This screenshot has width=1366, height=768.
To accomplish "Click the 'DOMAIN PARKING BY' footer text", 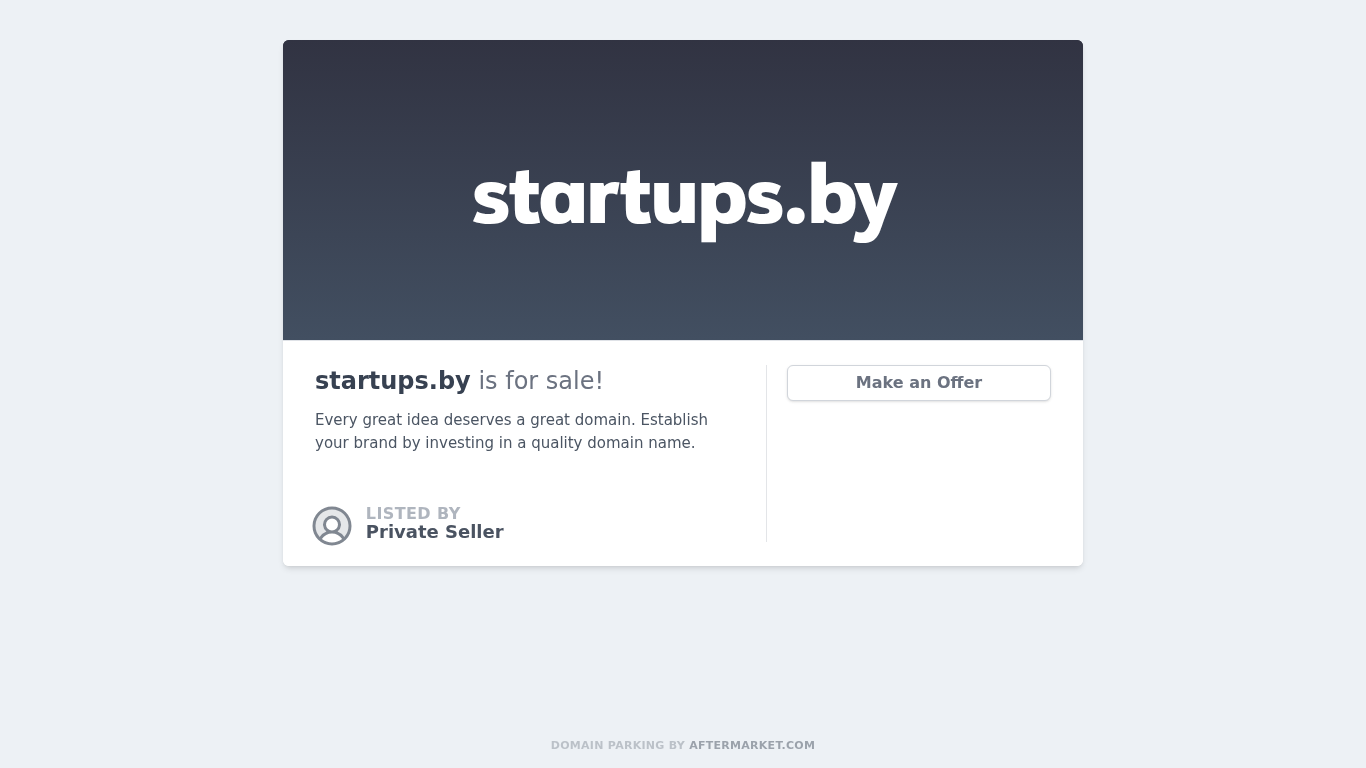I will 618,745.
